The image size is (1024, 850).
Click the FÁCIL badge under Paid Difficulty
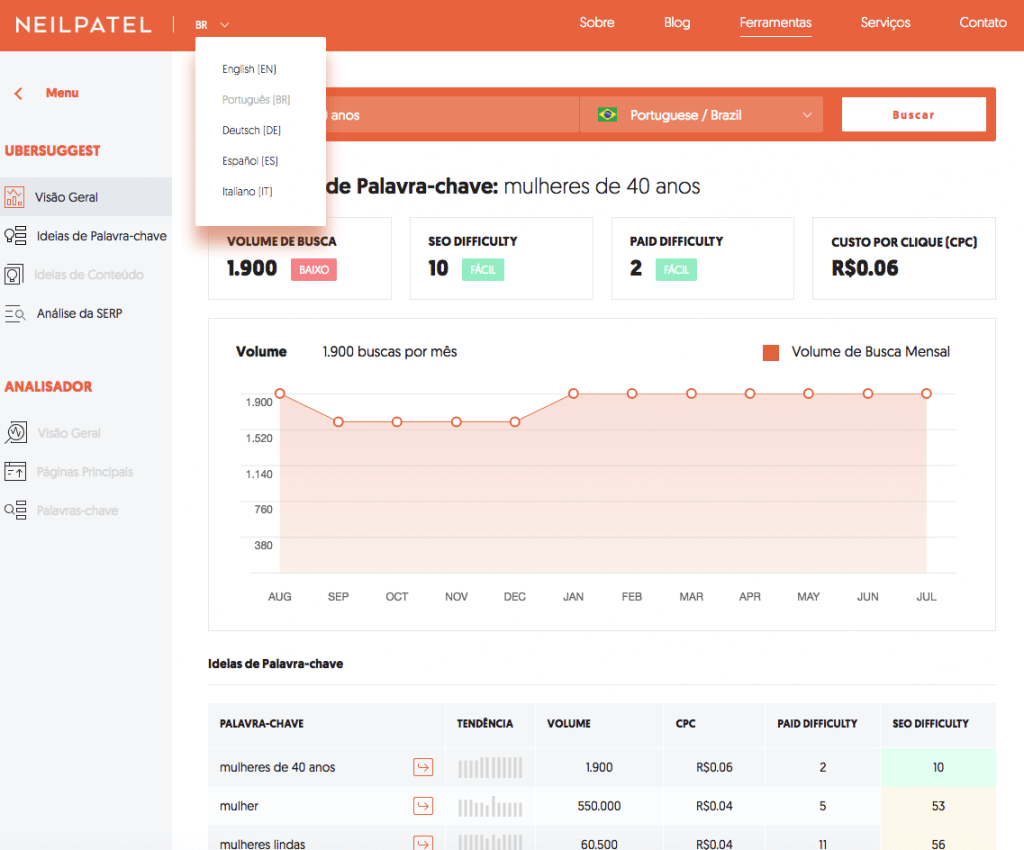point(676,270)
